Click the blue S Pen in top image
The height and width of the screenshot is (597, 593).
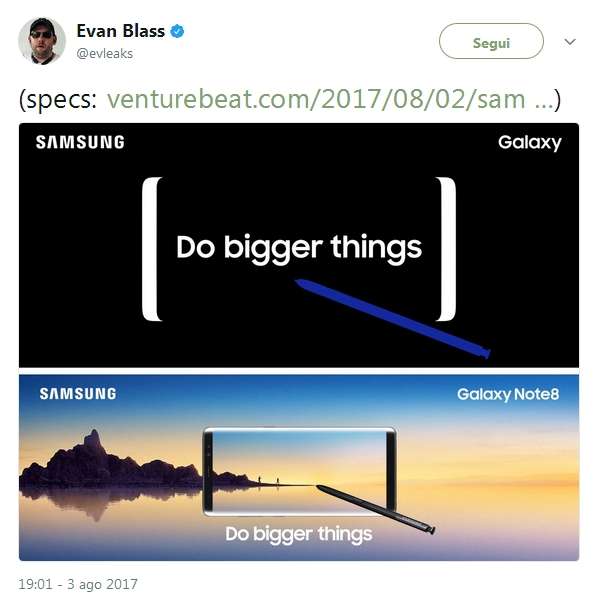pos(392,318)
